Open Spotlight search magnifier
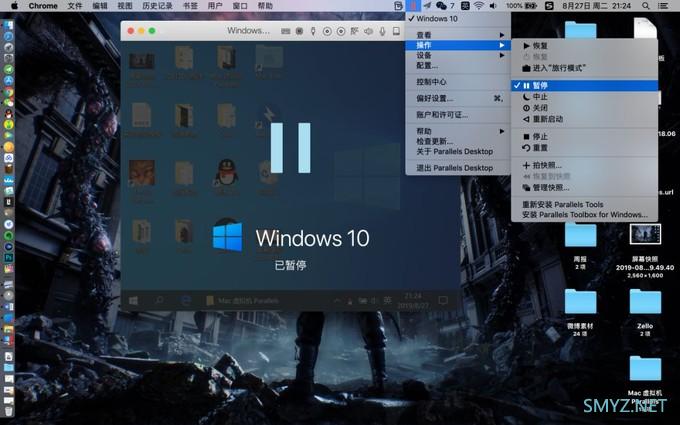This screenshot has height=425, width=680. tap(646, 6)
